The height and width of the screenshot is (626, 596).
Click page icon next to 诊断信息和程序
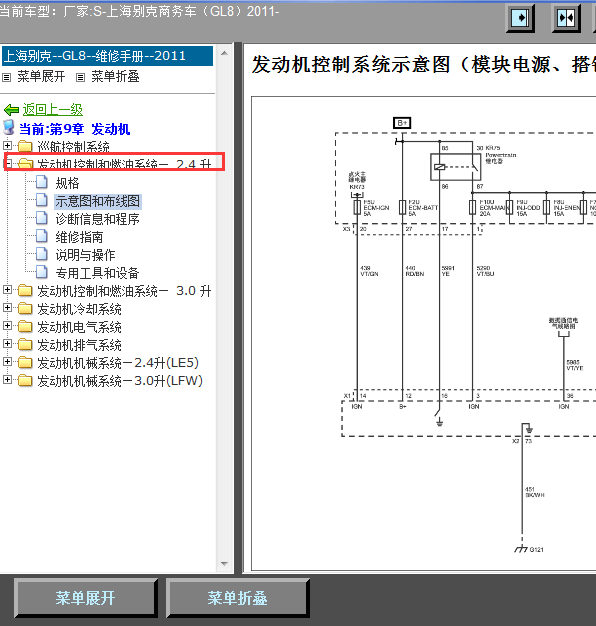(x=42, y=218)
